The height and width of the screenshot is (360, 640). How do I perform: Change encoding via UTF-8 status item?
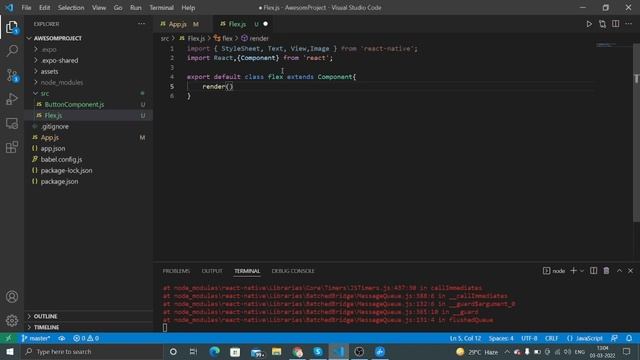529,338
